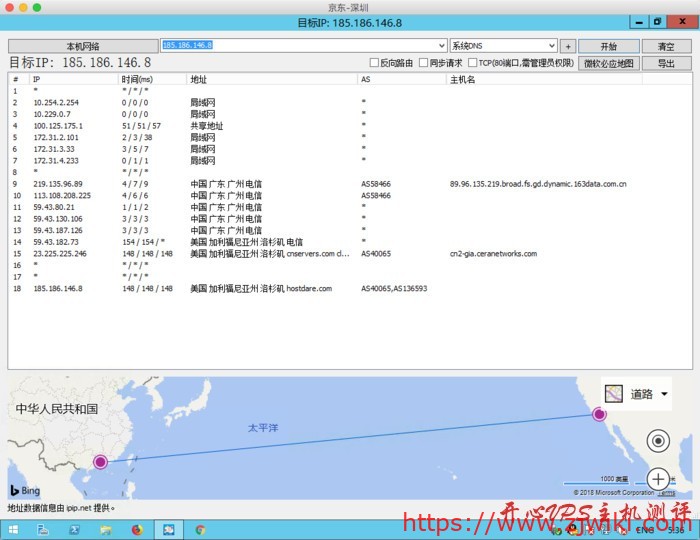The image size is (700, 540).
Task: Toggle the TCP (80端口) checkbox
Action: click(472, 62)
